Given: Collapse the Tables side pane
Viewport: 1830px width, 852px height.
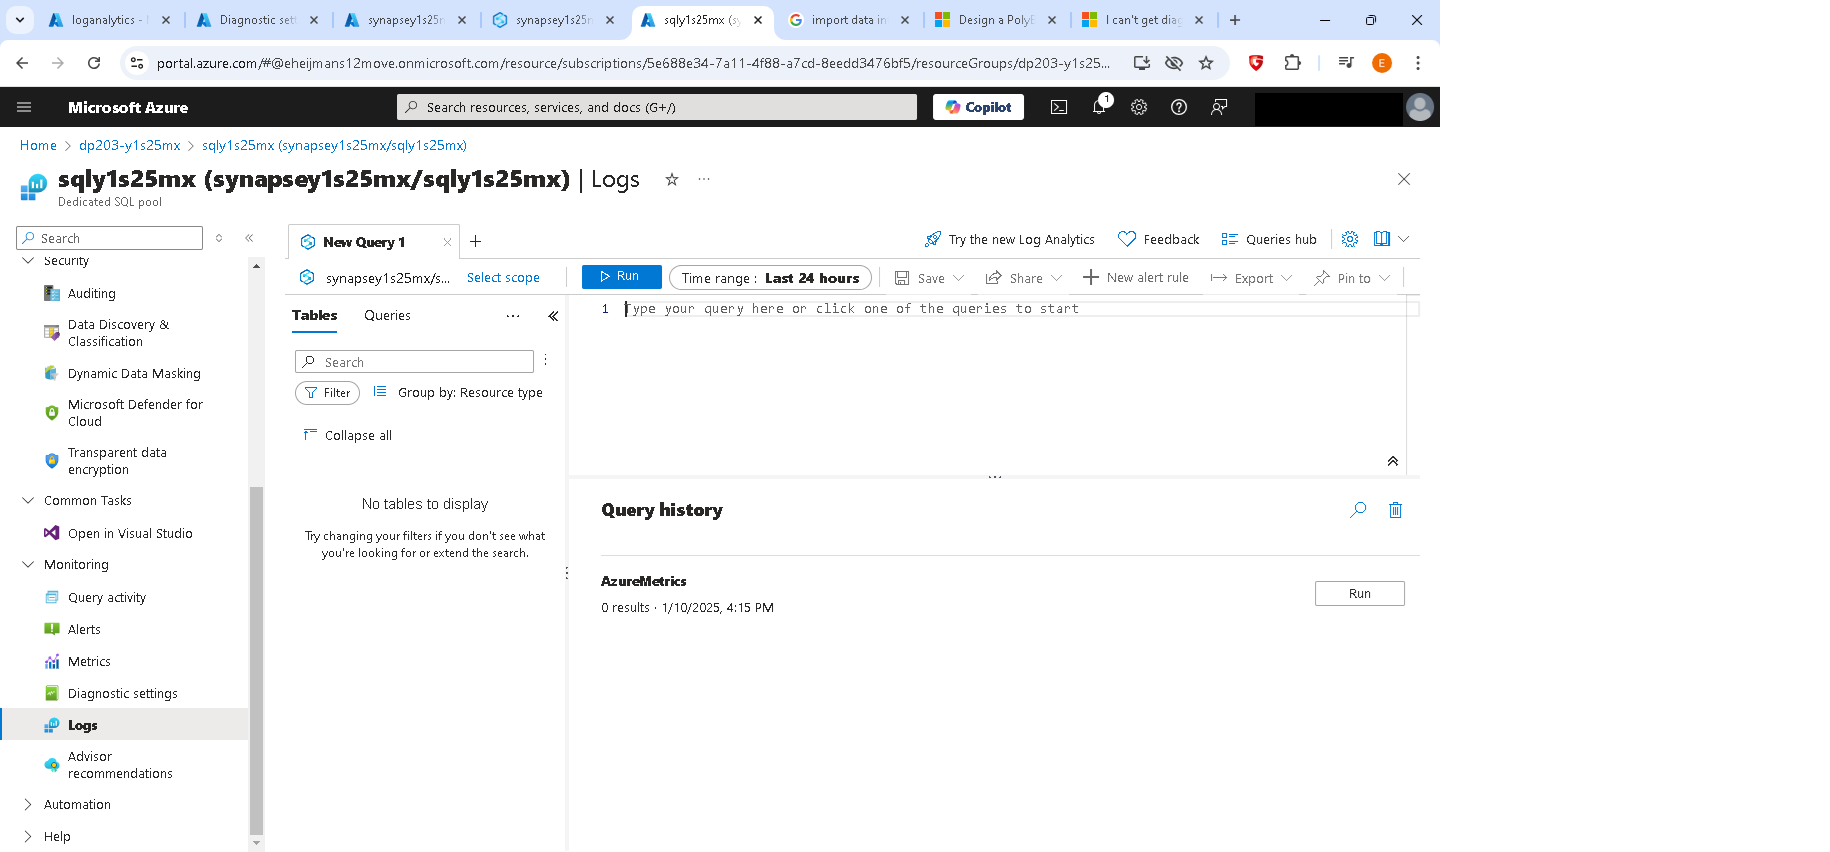Looking at the screenshot, I should click(553, 316).
